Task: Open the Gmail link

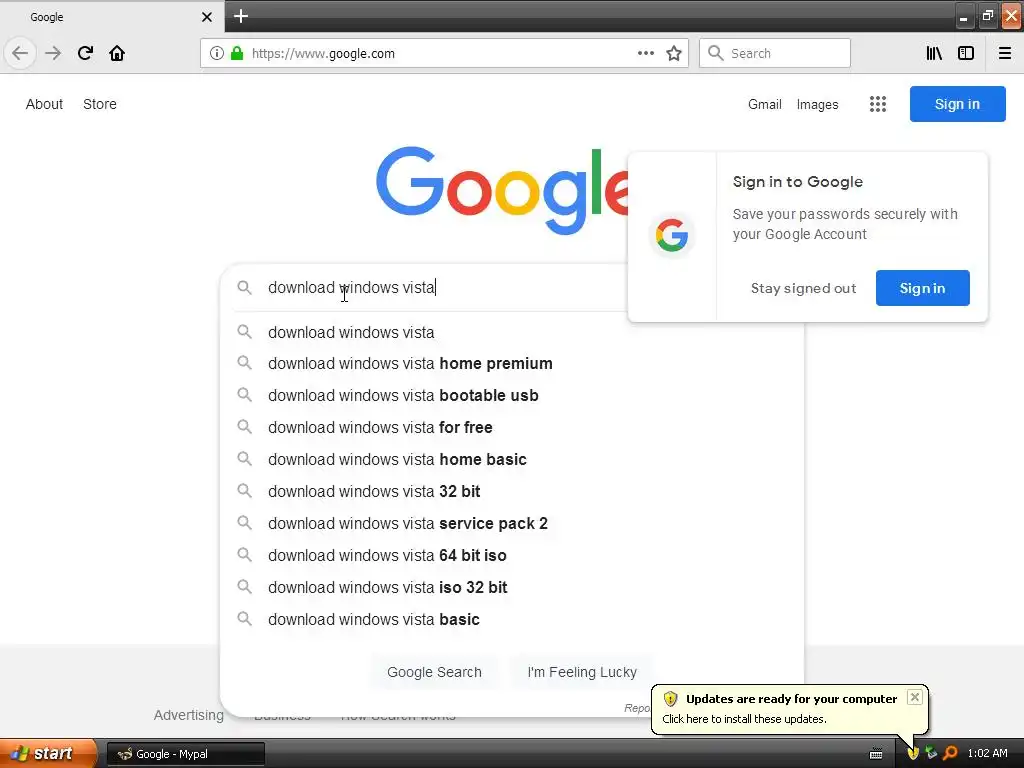Action: [x=765, y=104]
